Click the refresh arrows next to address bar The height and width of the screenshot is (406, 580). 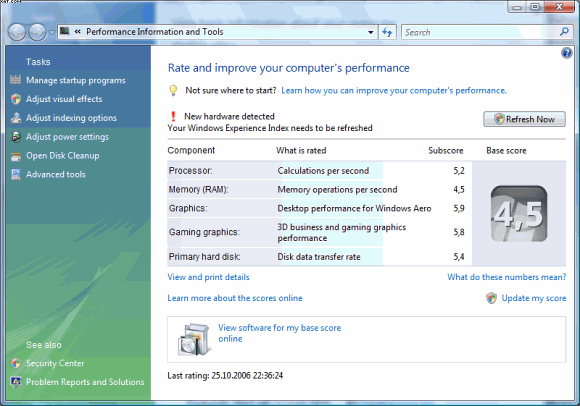pyautogui.click(x=387, y=32)
